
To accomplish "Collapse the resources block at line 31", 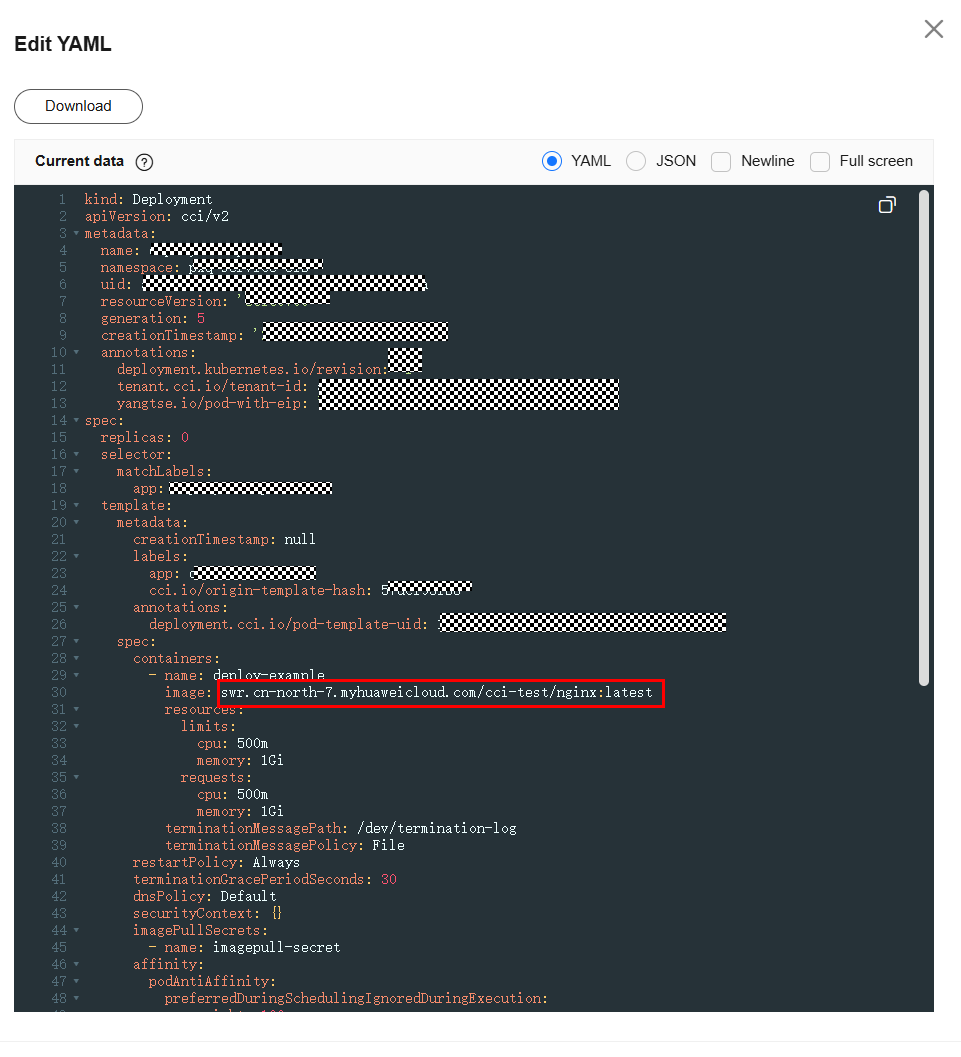I will point(76,710).
